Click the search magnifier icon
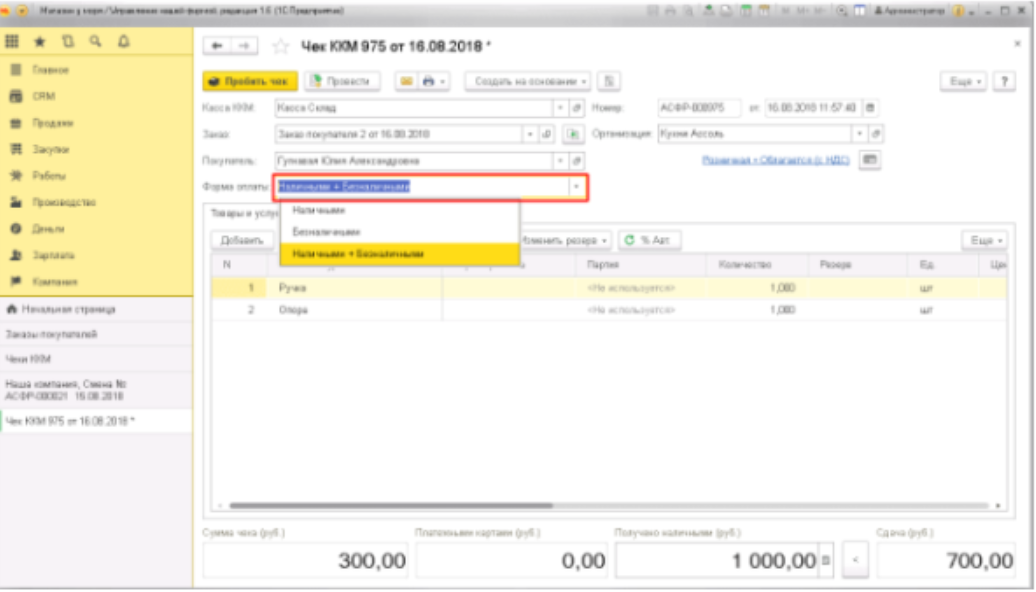This screenshot has height=592, width=1036. [96, 42]
